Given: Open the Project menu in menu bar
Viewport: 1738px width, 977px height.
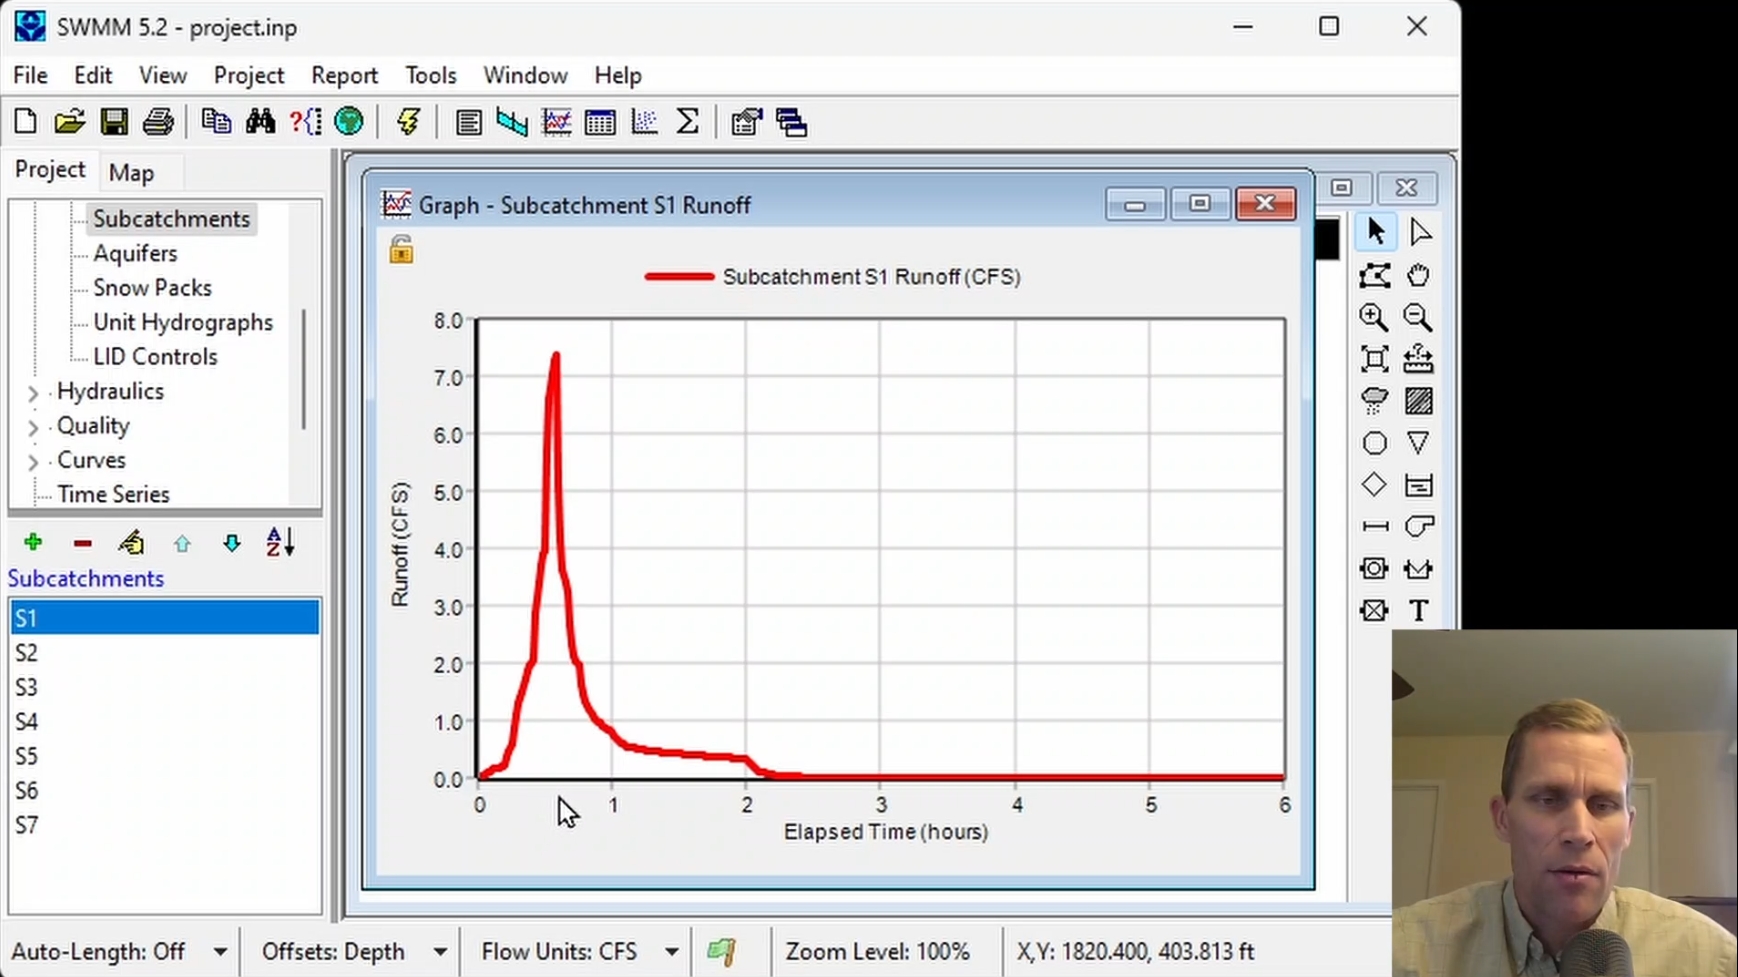Looking at the screenshot, I should click(x=249, y=76).
